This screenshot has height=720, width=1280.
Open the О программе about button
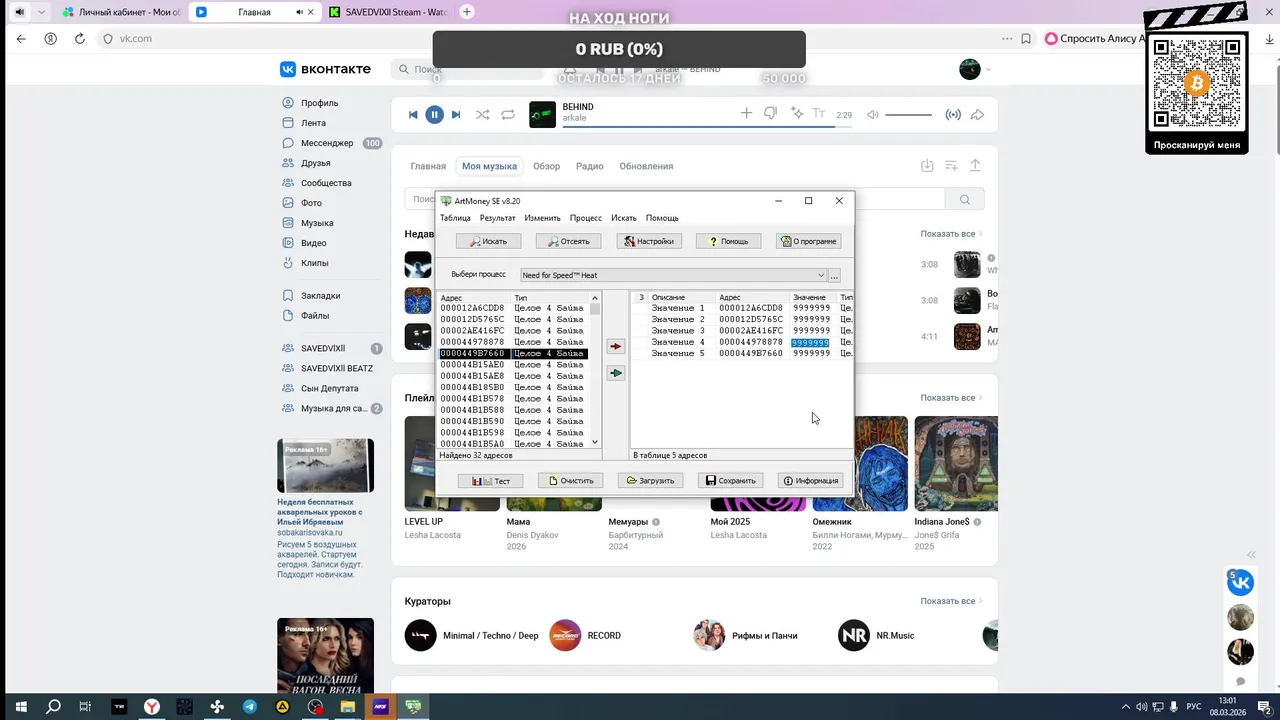point(808,241)
